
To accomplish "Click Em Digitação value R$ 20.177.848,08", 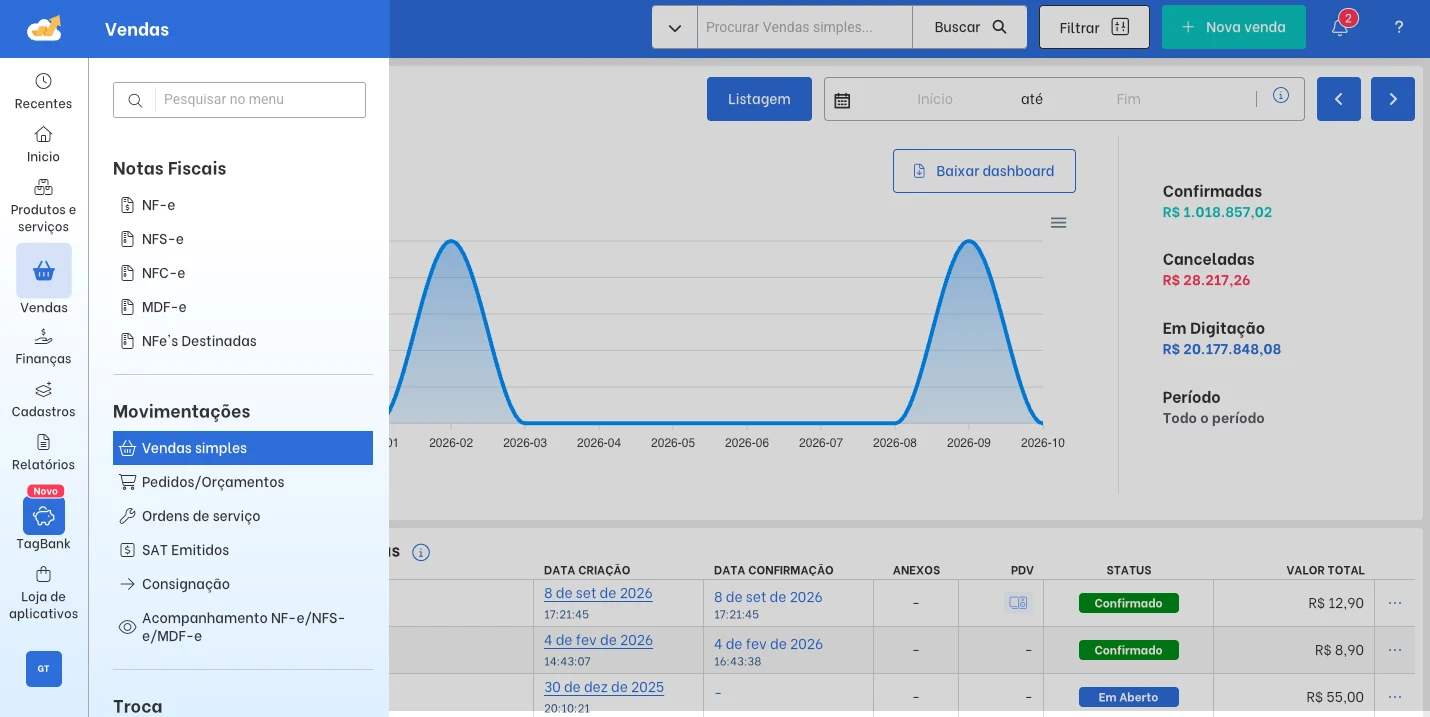I will [1221, 349].
